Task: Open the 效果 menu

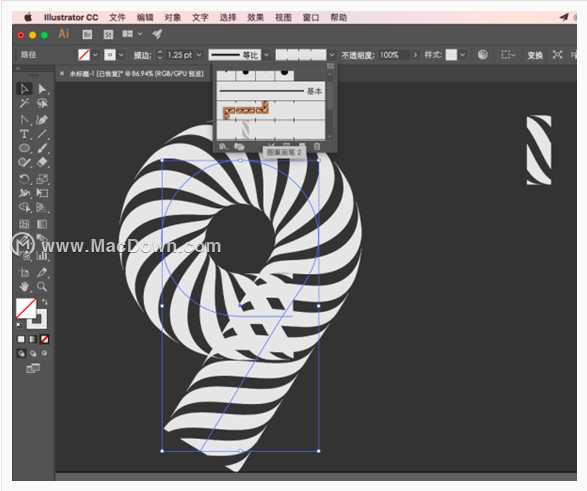Action: (x=256, y=18)
